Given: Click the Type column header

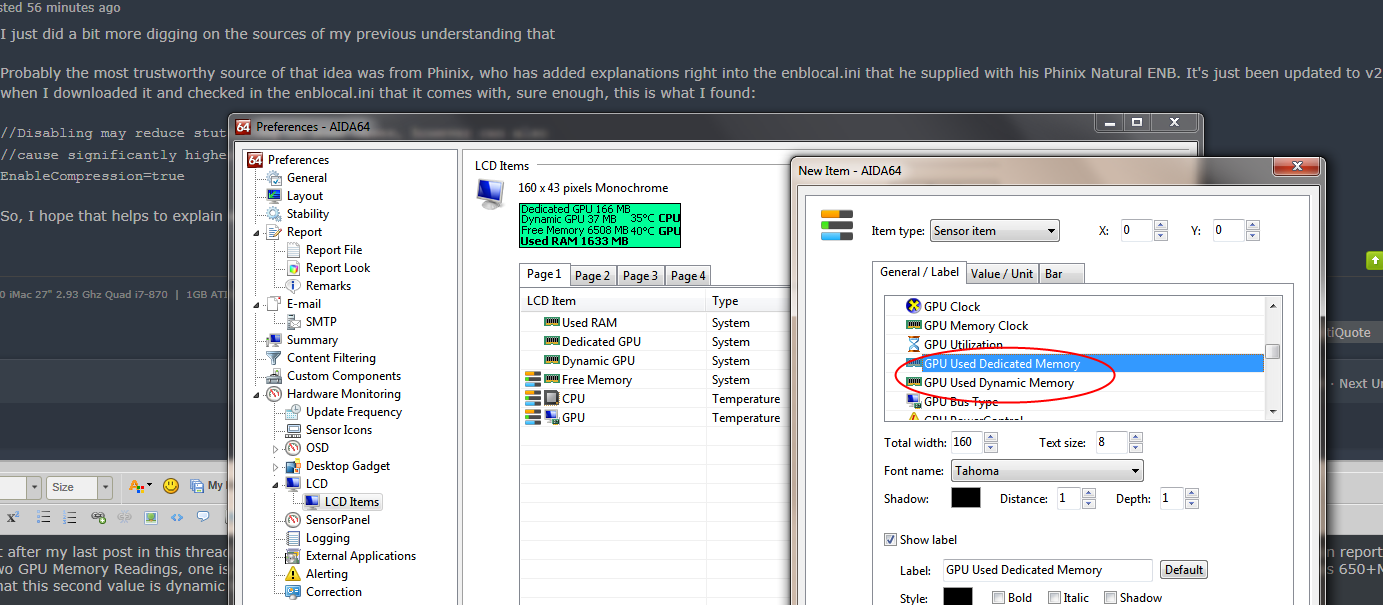Looking at the screenshot, I should pyautogui.click(x=748, y=301).
